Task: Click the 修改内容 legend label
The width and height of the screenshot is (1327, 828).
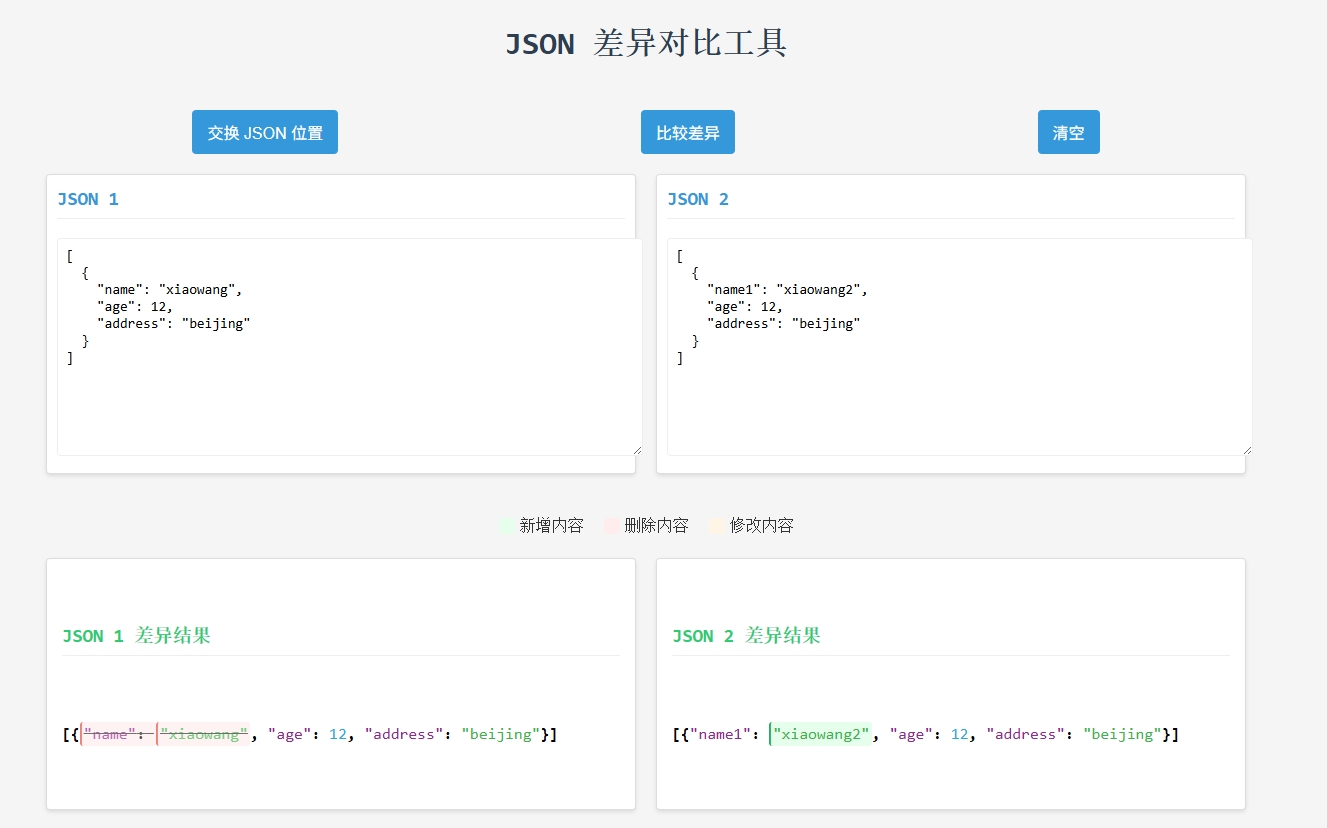Action: 762,526
